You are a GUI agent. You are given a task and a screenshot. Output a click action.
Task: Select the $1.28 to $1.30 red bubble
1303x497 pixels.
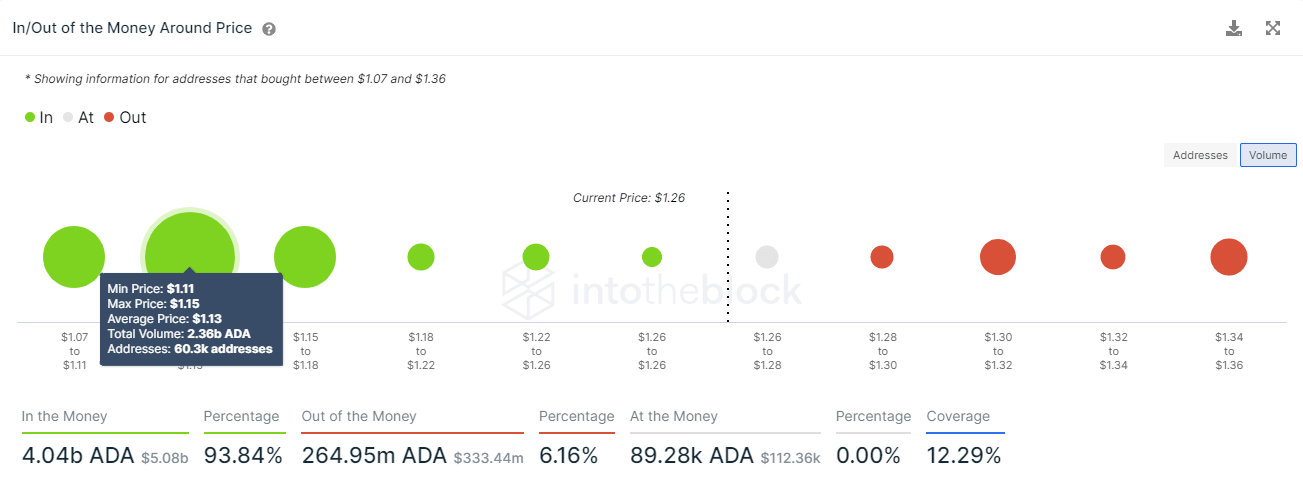(882, 257)
